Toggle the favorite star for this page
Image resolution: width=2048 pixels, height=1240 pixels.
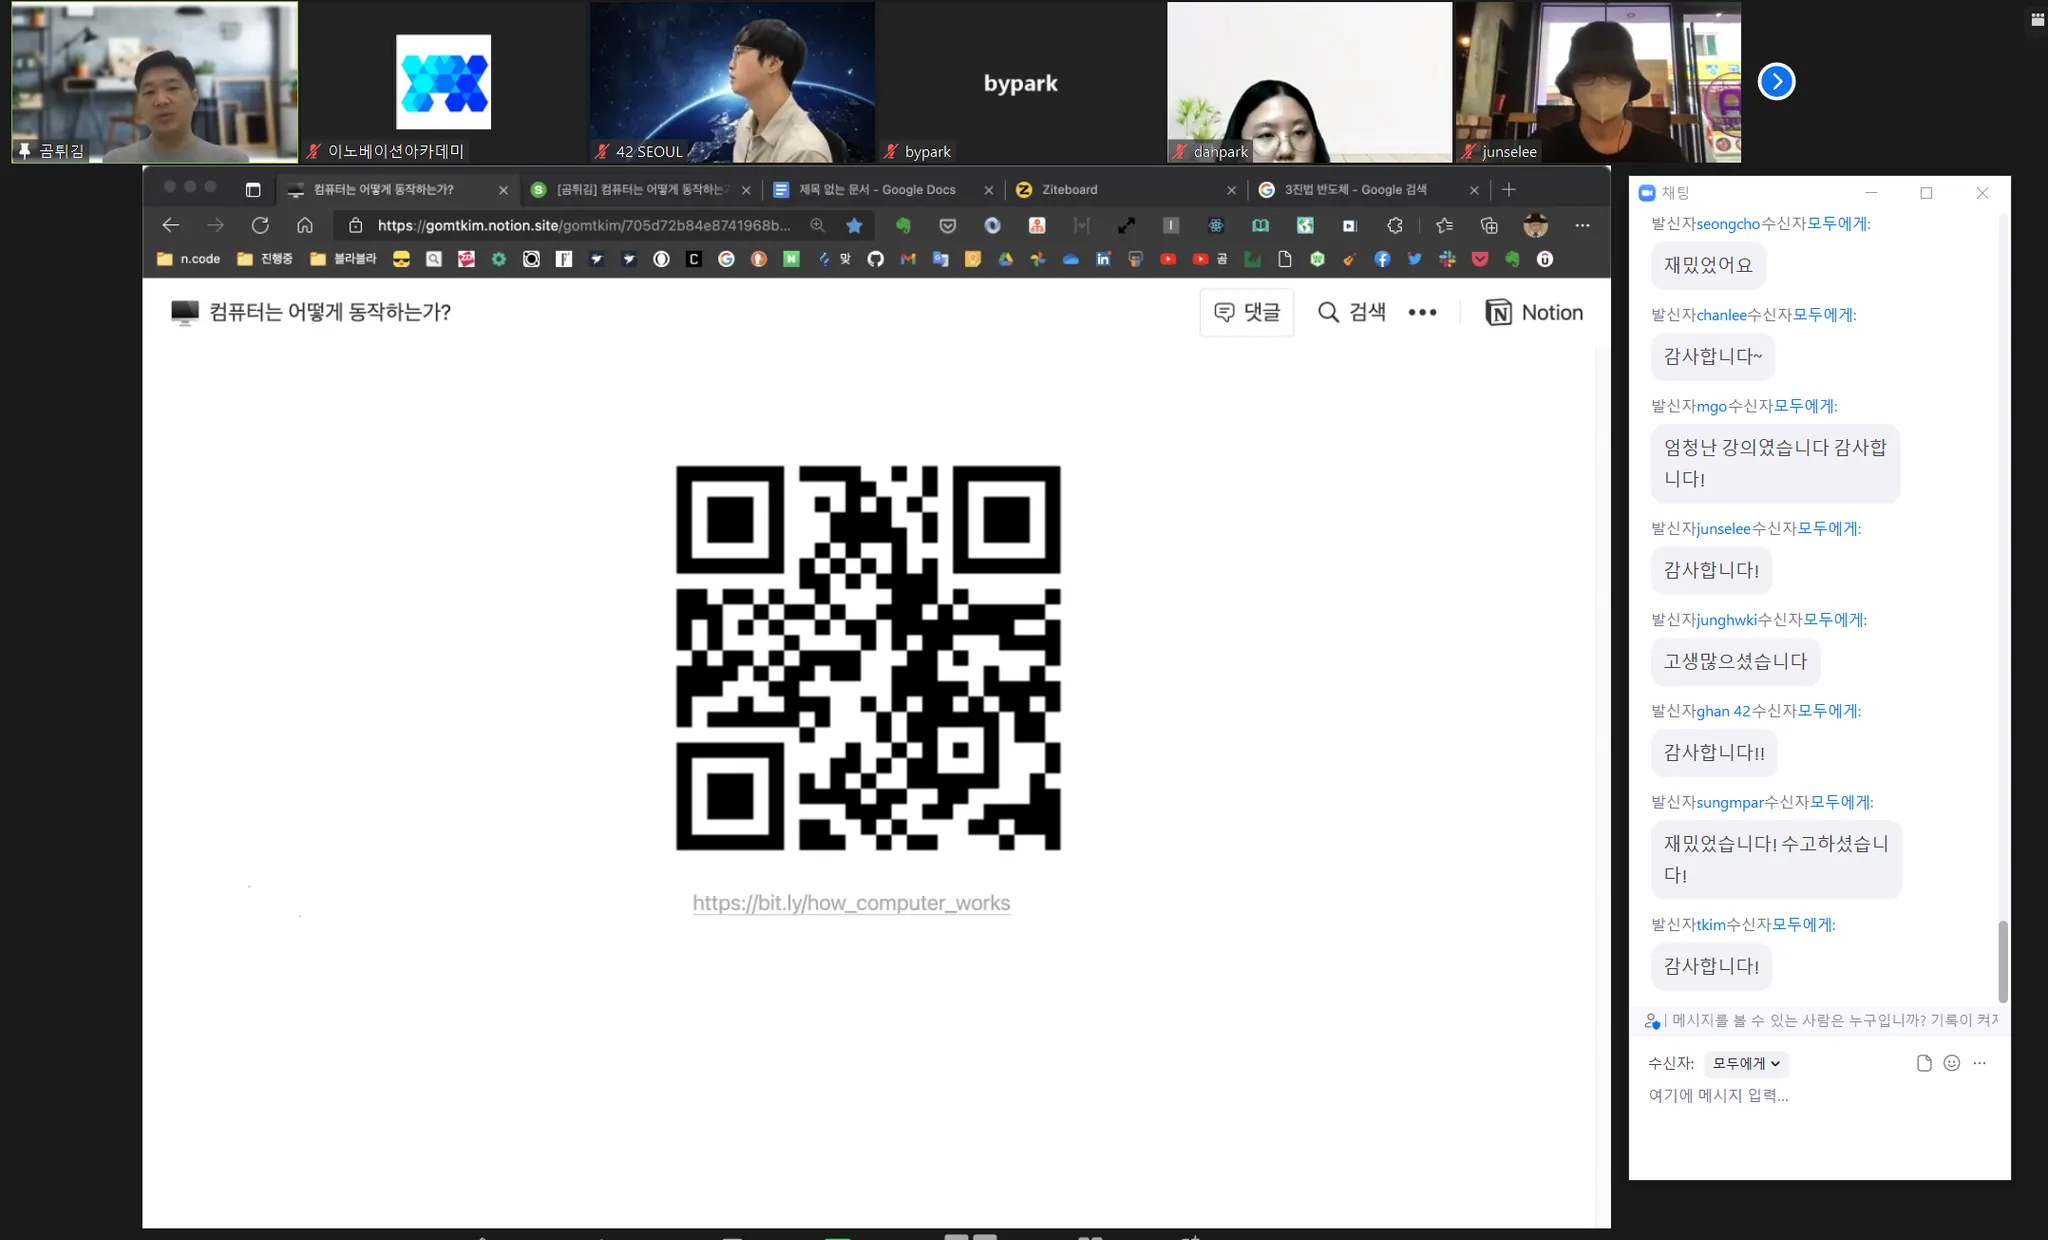point(854,226)
